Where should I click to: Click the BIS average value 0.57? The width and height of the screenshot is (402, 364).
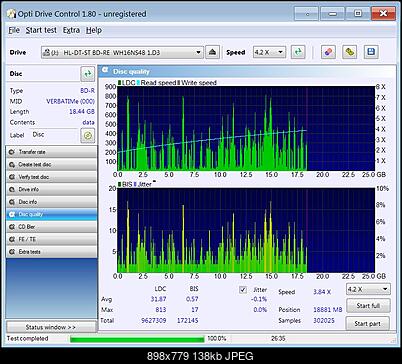[192, 299]
